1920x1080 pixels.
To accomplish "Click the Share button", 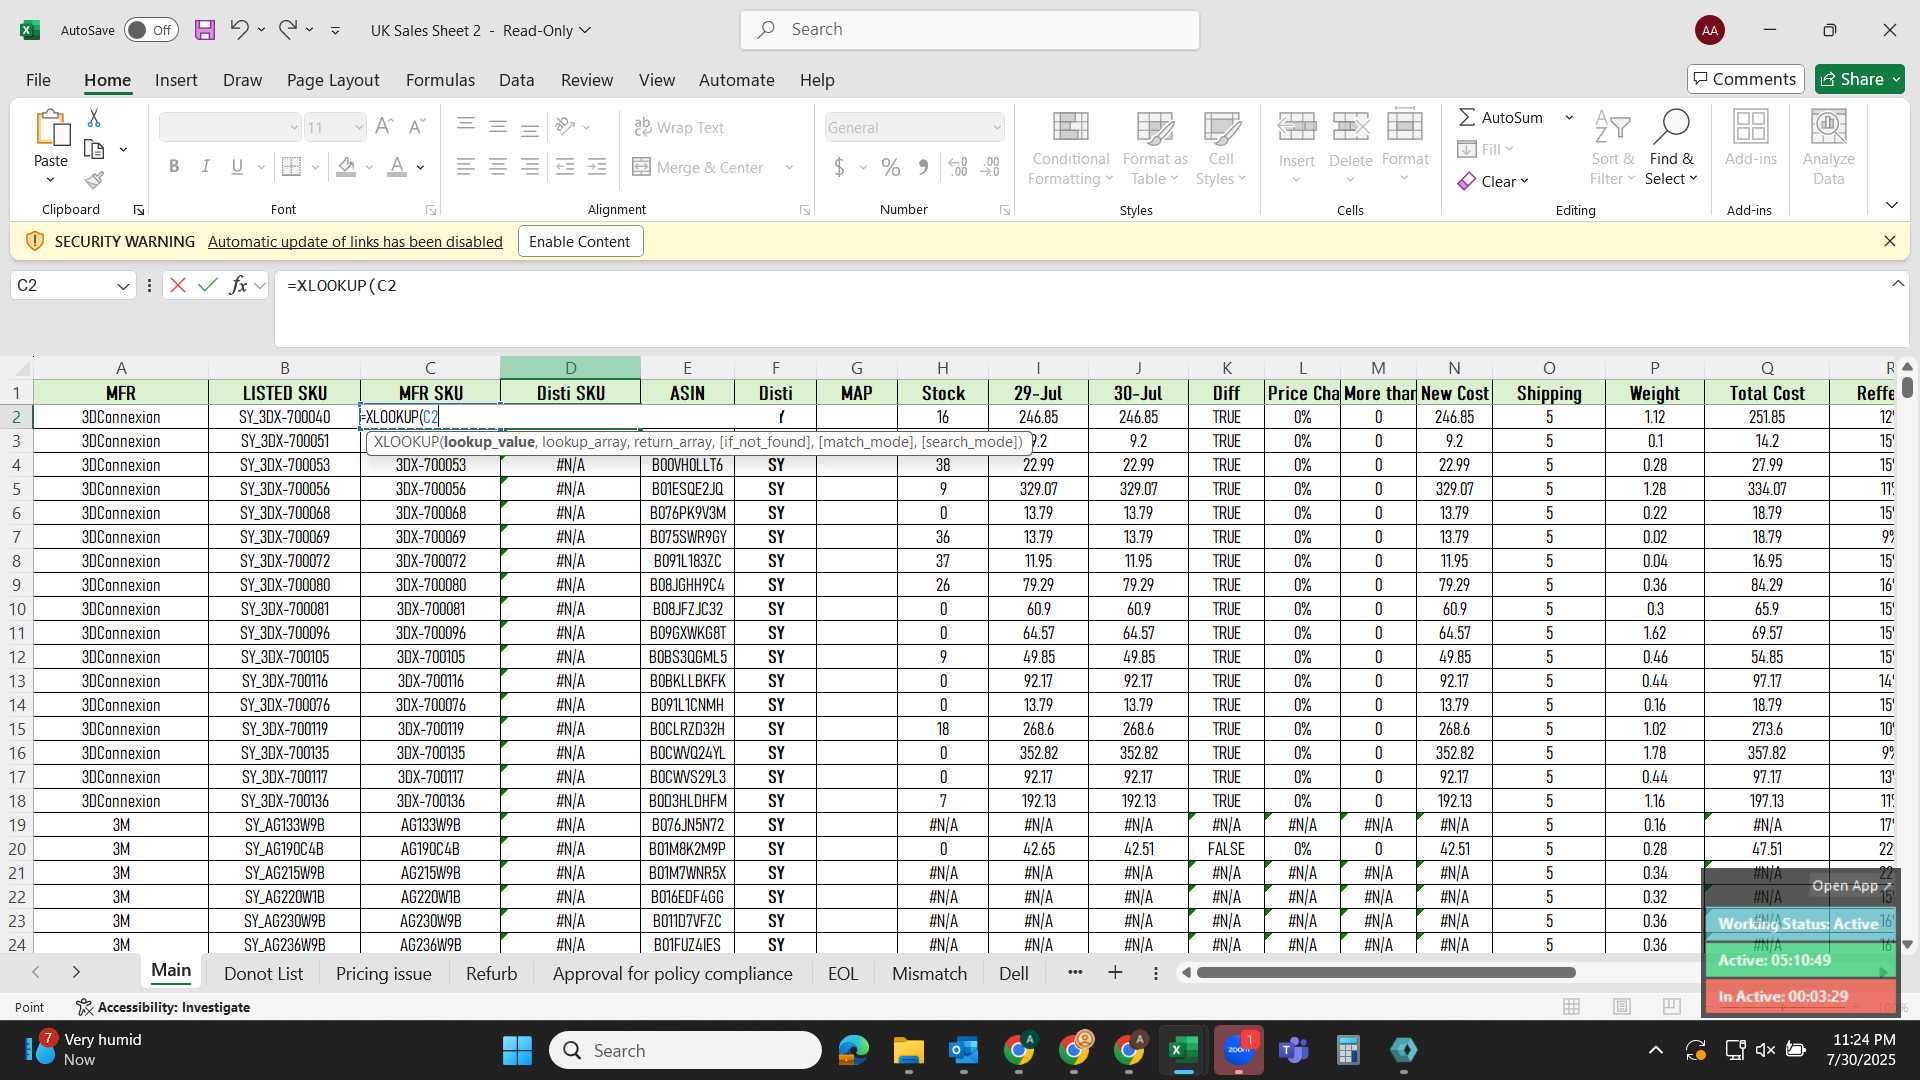I will click(x=1859, y=79).
